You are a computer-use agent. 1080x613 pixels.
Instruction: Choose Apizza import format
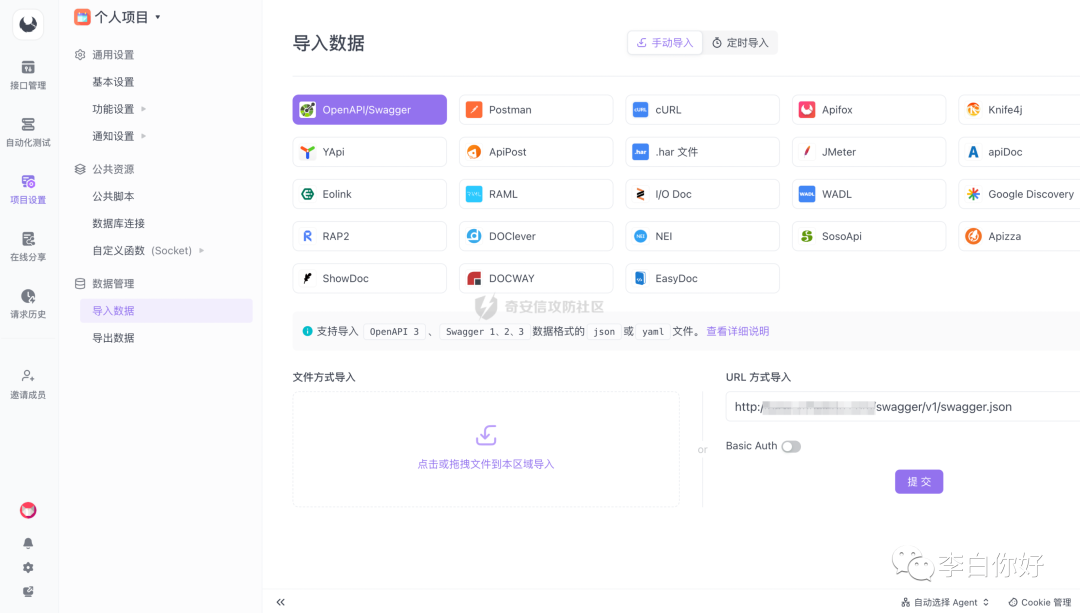(1019, 236)
